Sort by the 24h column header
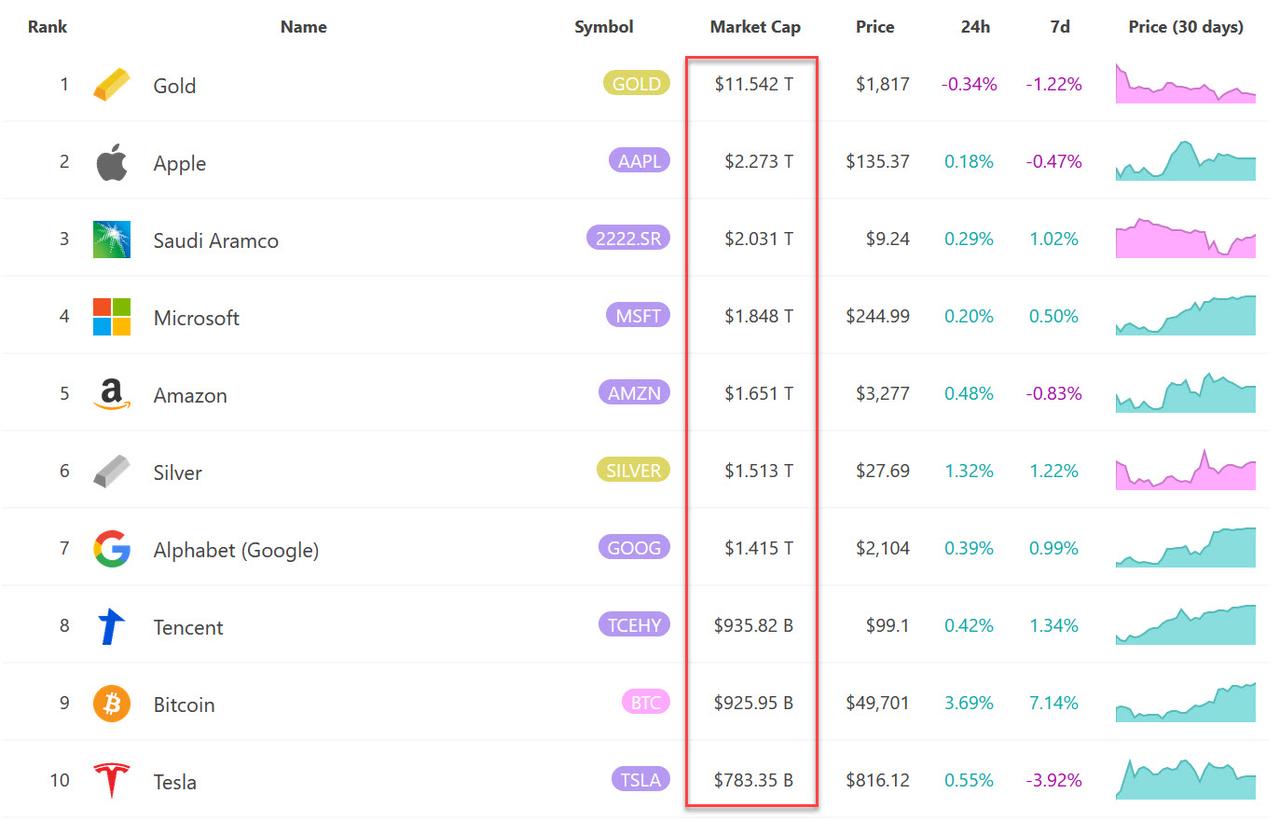Image resolution: width=1280 pixels, height=821 pixels. click(x=975, y=27)
